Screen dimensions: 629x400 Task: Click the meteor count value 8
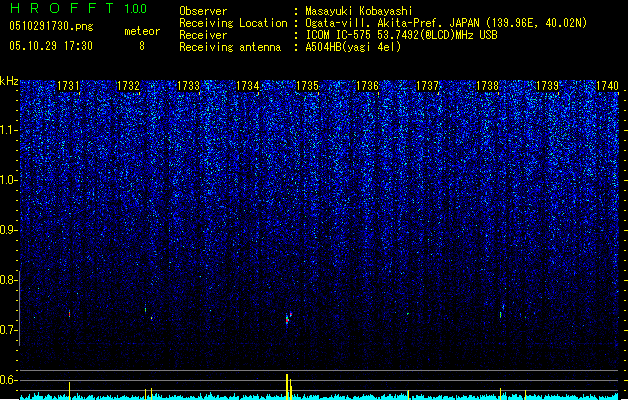coord(142,46)
